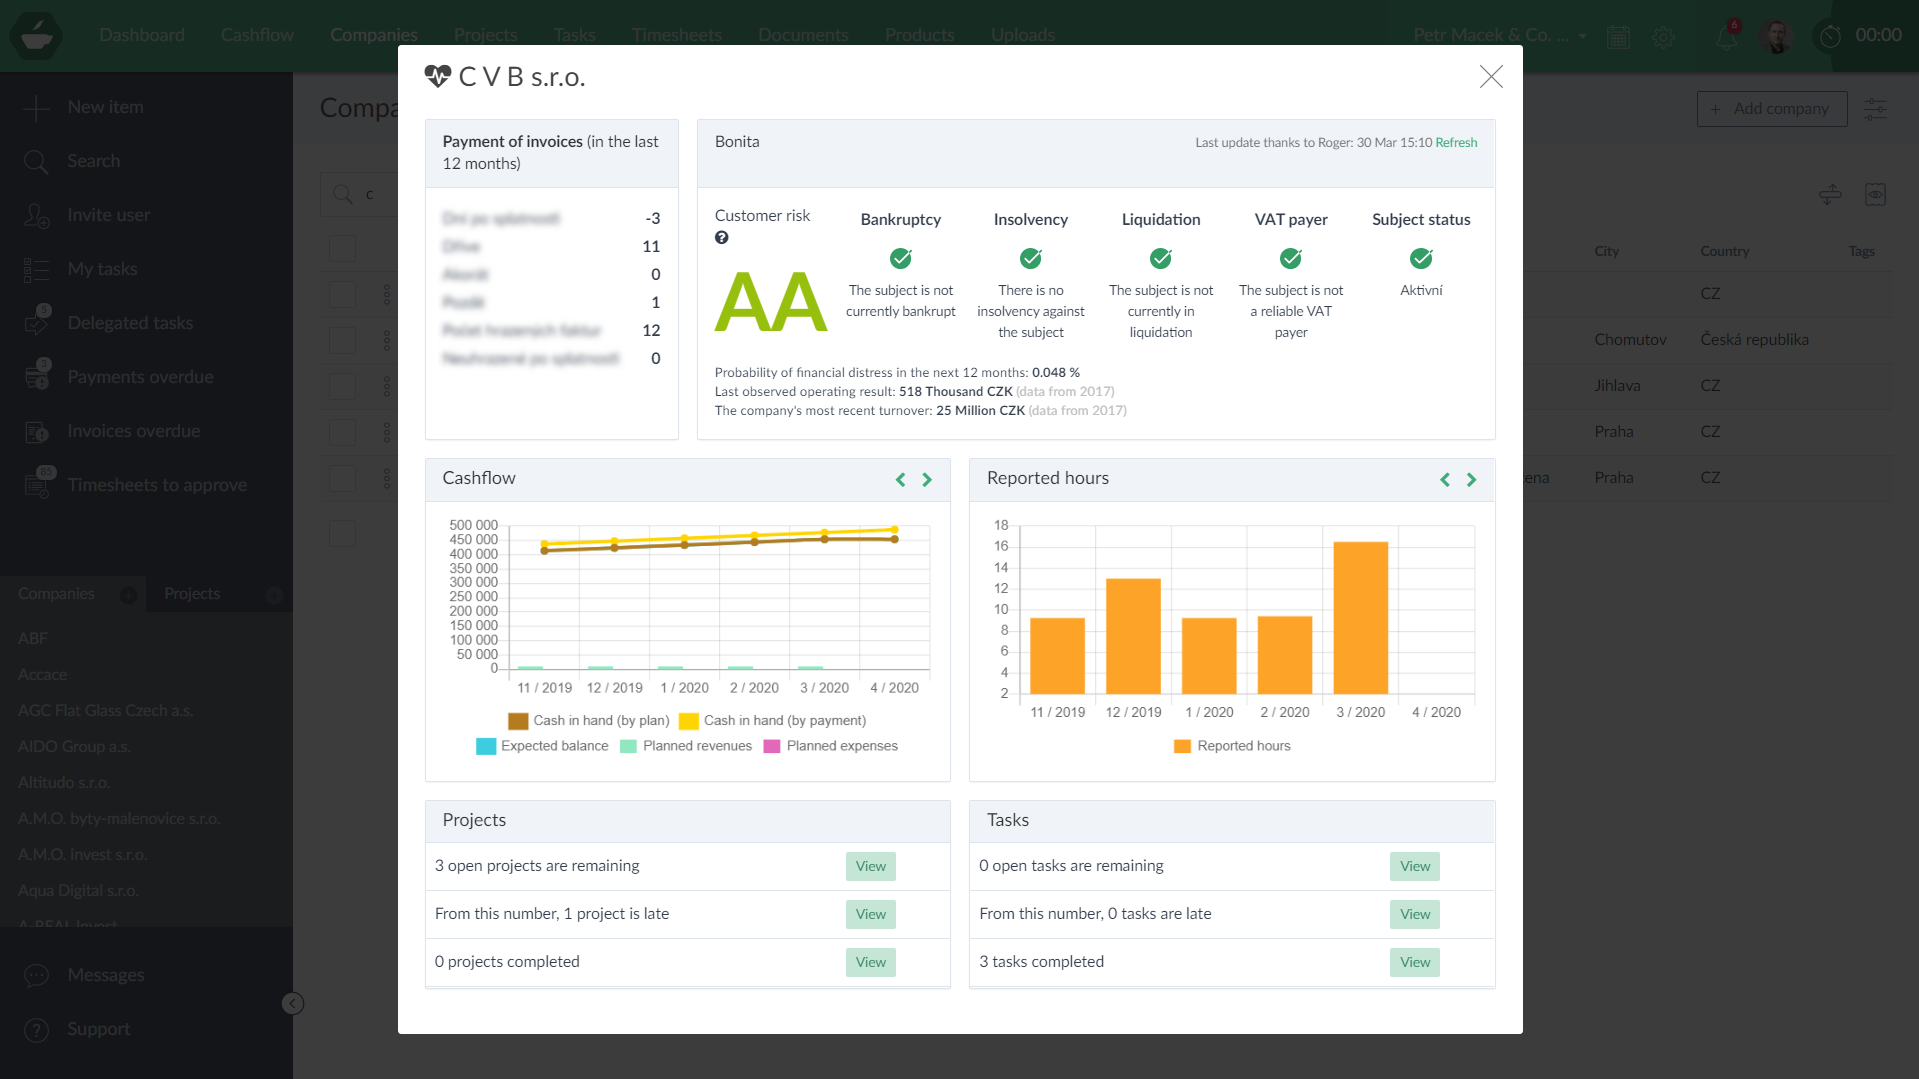Show next Cashflow period
The height and width of the screenshot is (1079, 1919).
(x=927, y=480)
